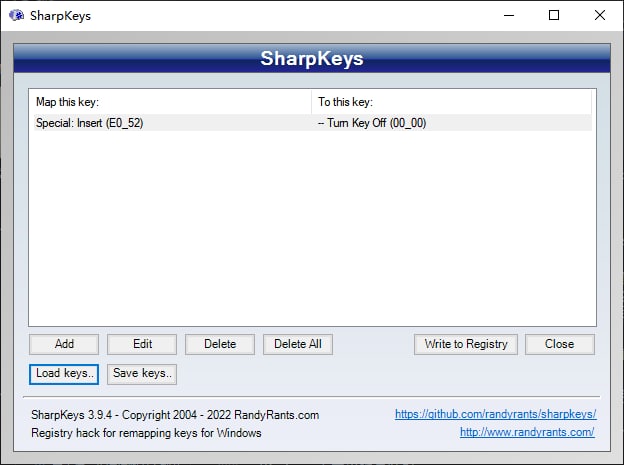Viewport: 624px width, 465px height.
Task: Click the blue SharpKeys banner heading
Action: (311, 58)
